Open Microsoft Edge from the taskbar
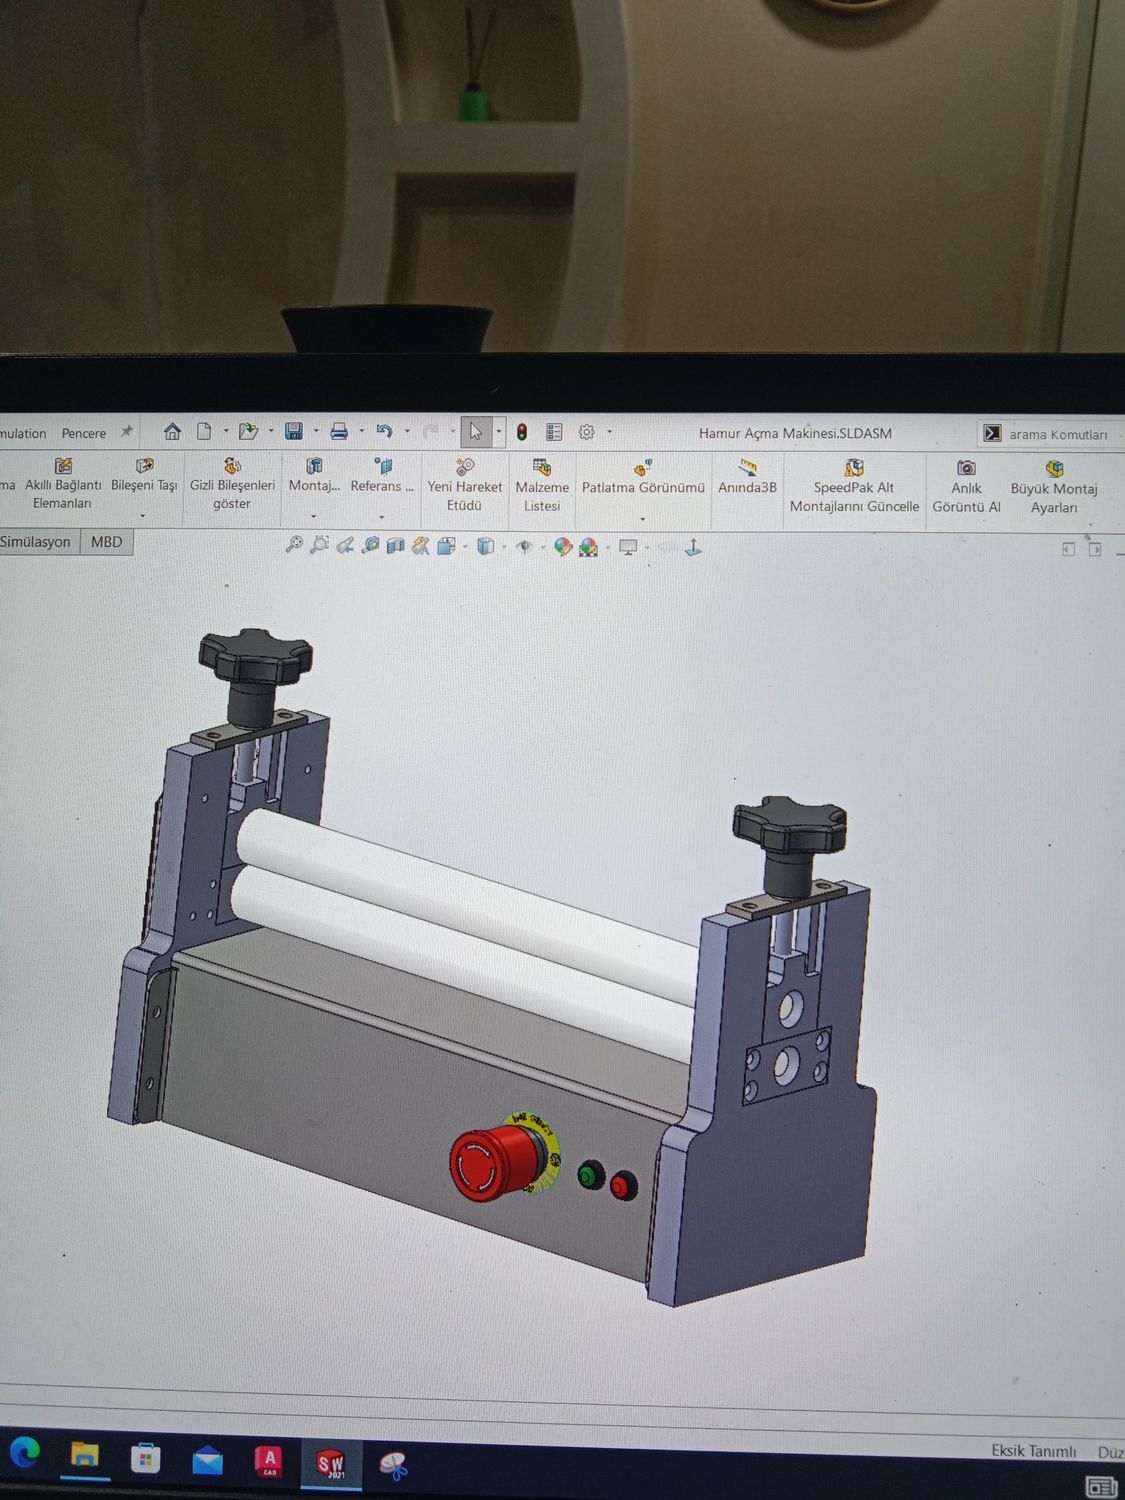This screenshot has height=1500, width=1125. click(x=25, y=1452)
